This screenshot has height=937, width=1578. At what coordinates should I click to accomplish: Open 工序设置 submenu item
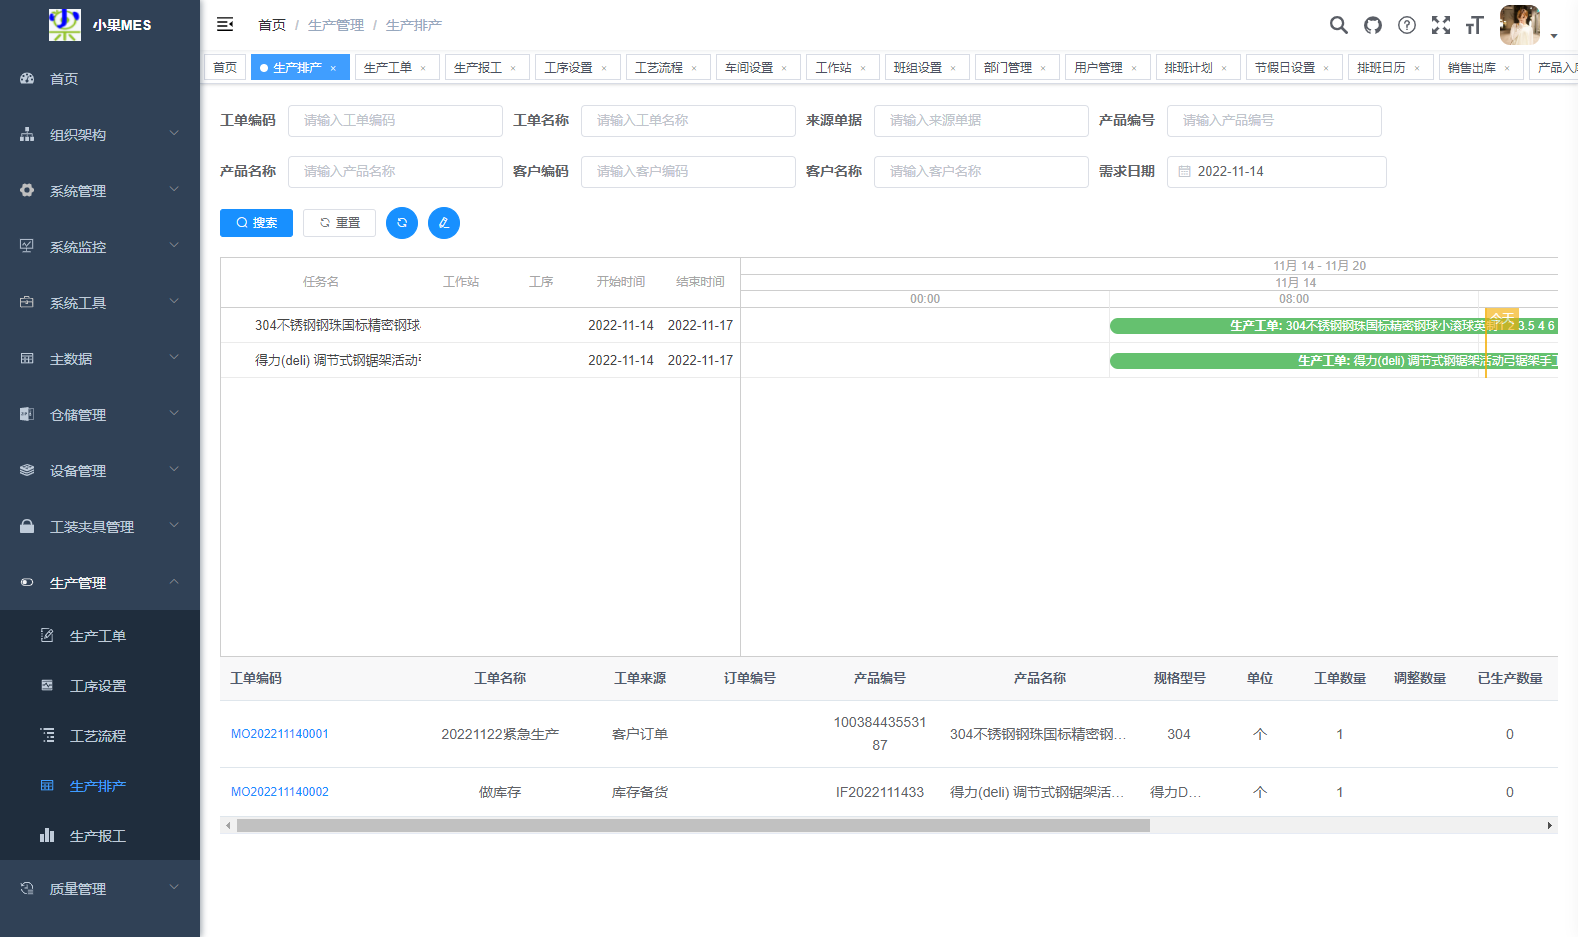point(100,686)
